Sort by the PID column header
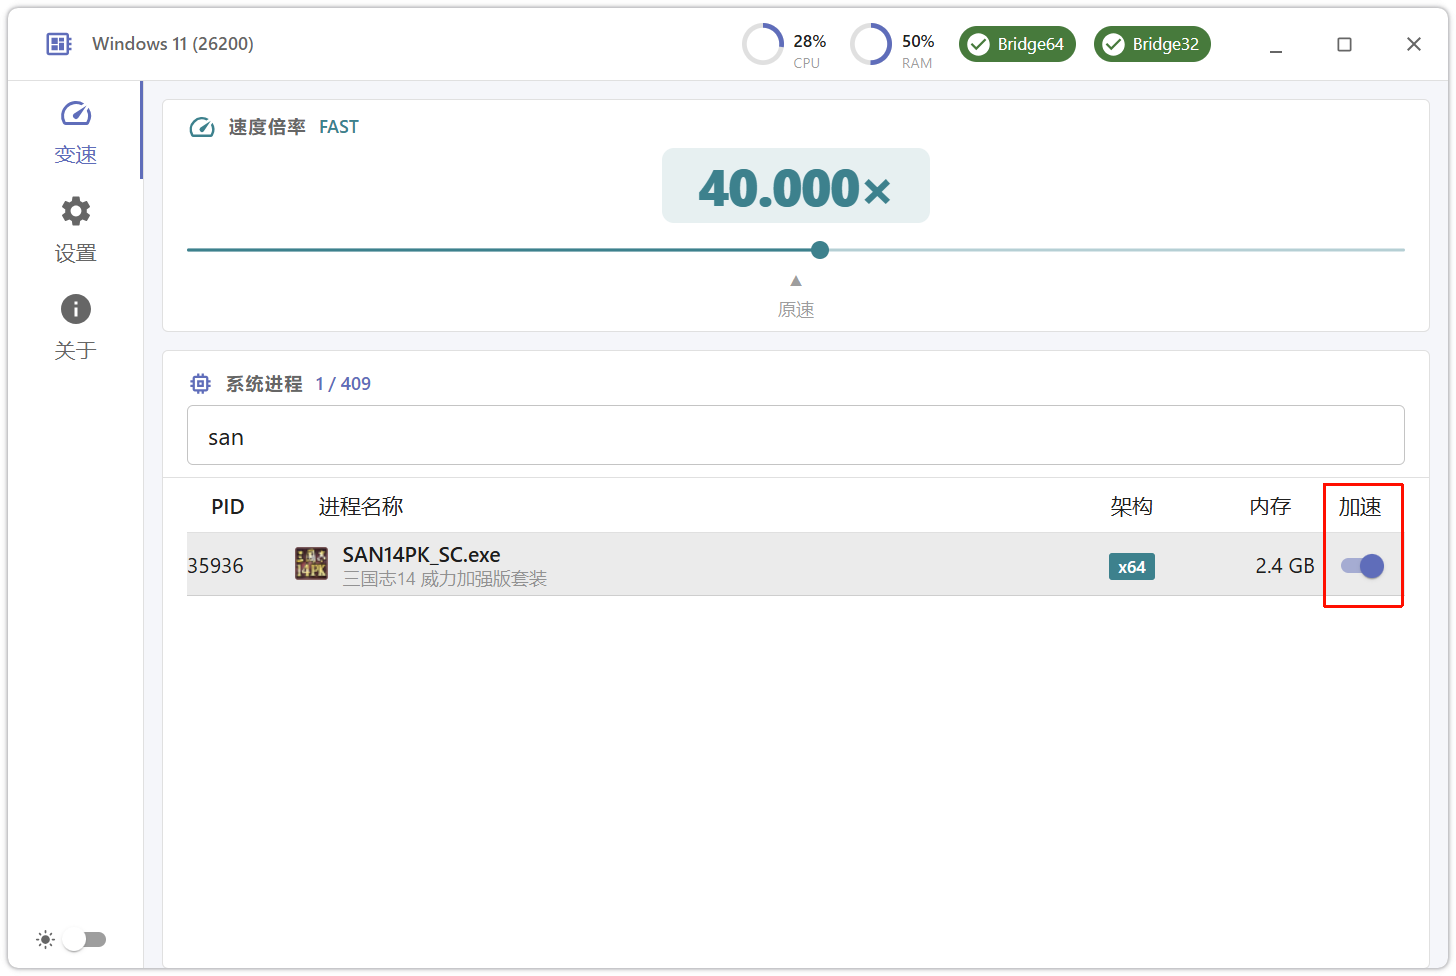Image resolution: width=1456 pixels, height=976 pixels. point(228,507)
